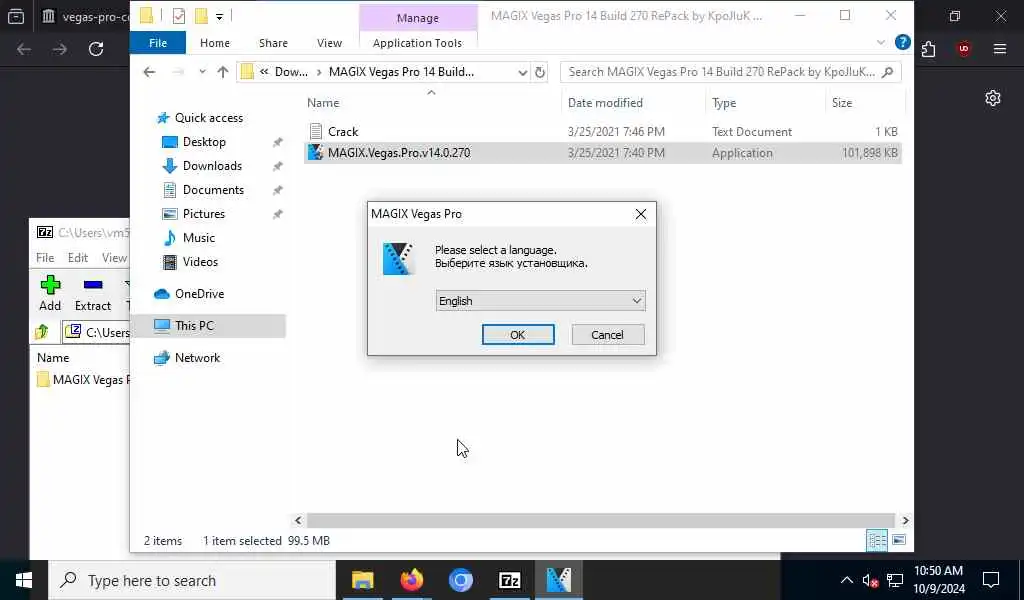Screen dimensions: 1024x600
Task: Open the File tab in Explorer ribbon
Action: [x=158, y=43]
